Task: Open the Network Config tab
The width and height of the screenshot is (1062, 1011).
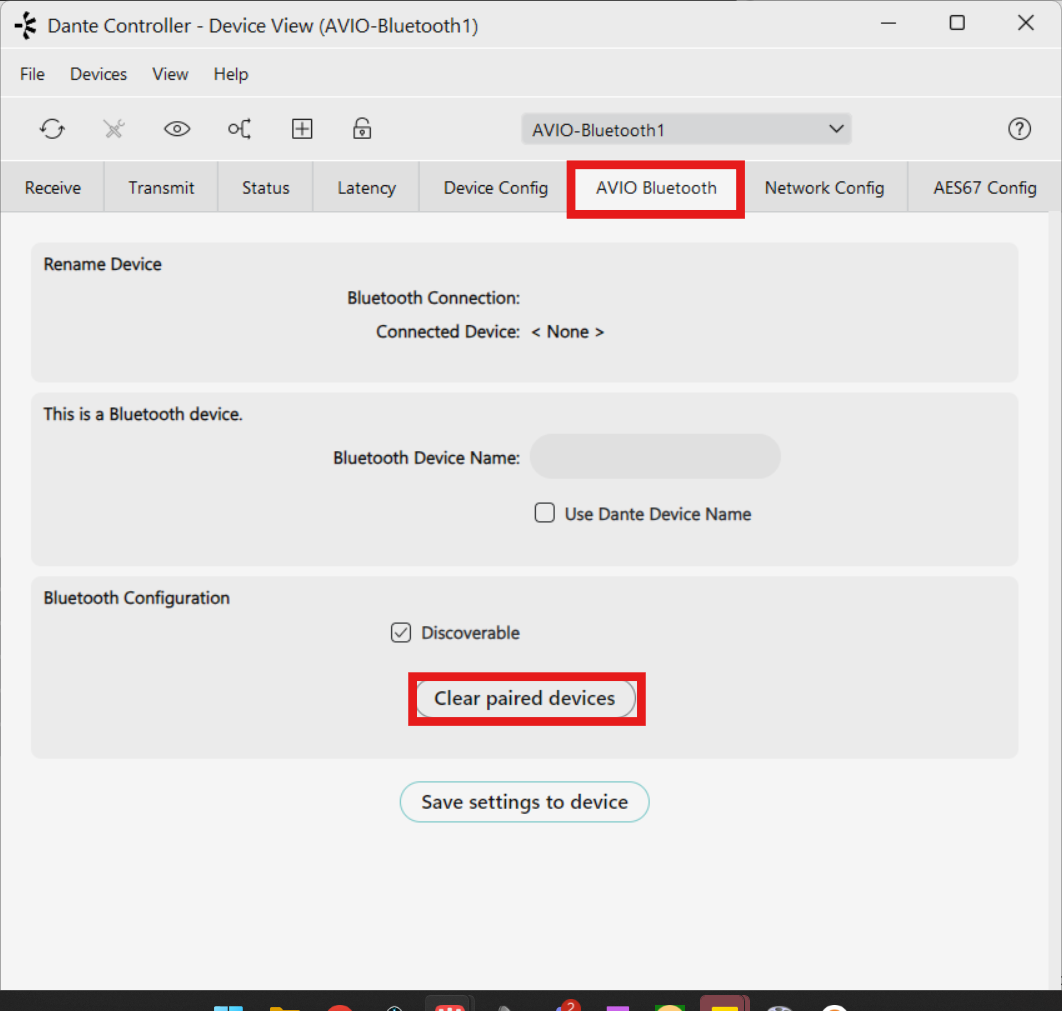Action: coord(824,188)
